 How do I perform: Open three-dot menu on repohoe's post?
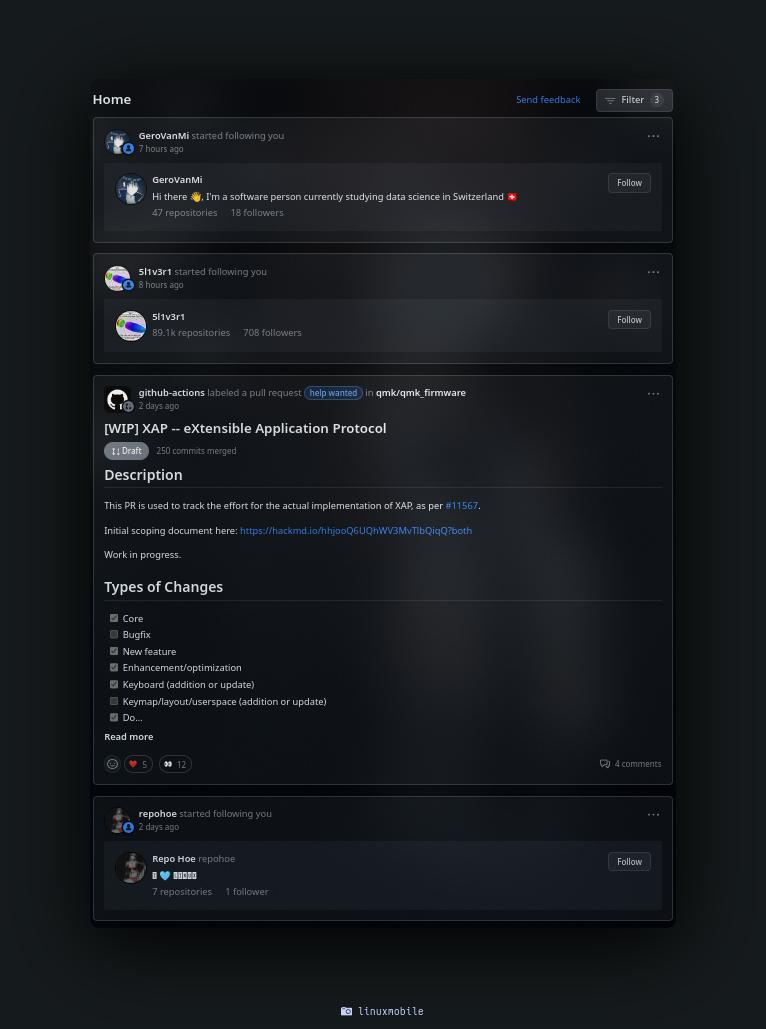click(653, 815)
